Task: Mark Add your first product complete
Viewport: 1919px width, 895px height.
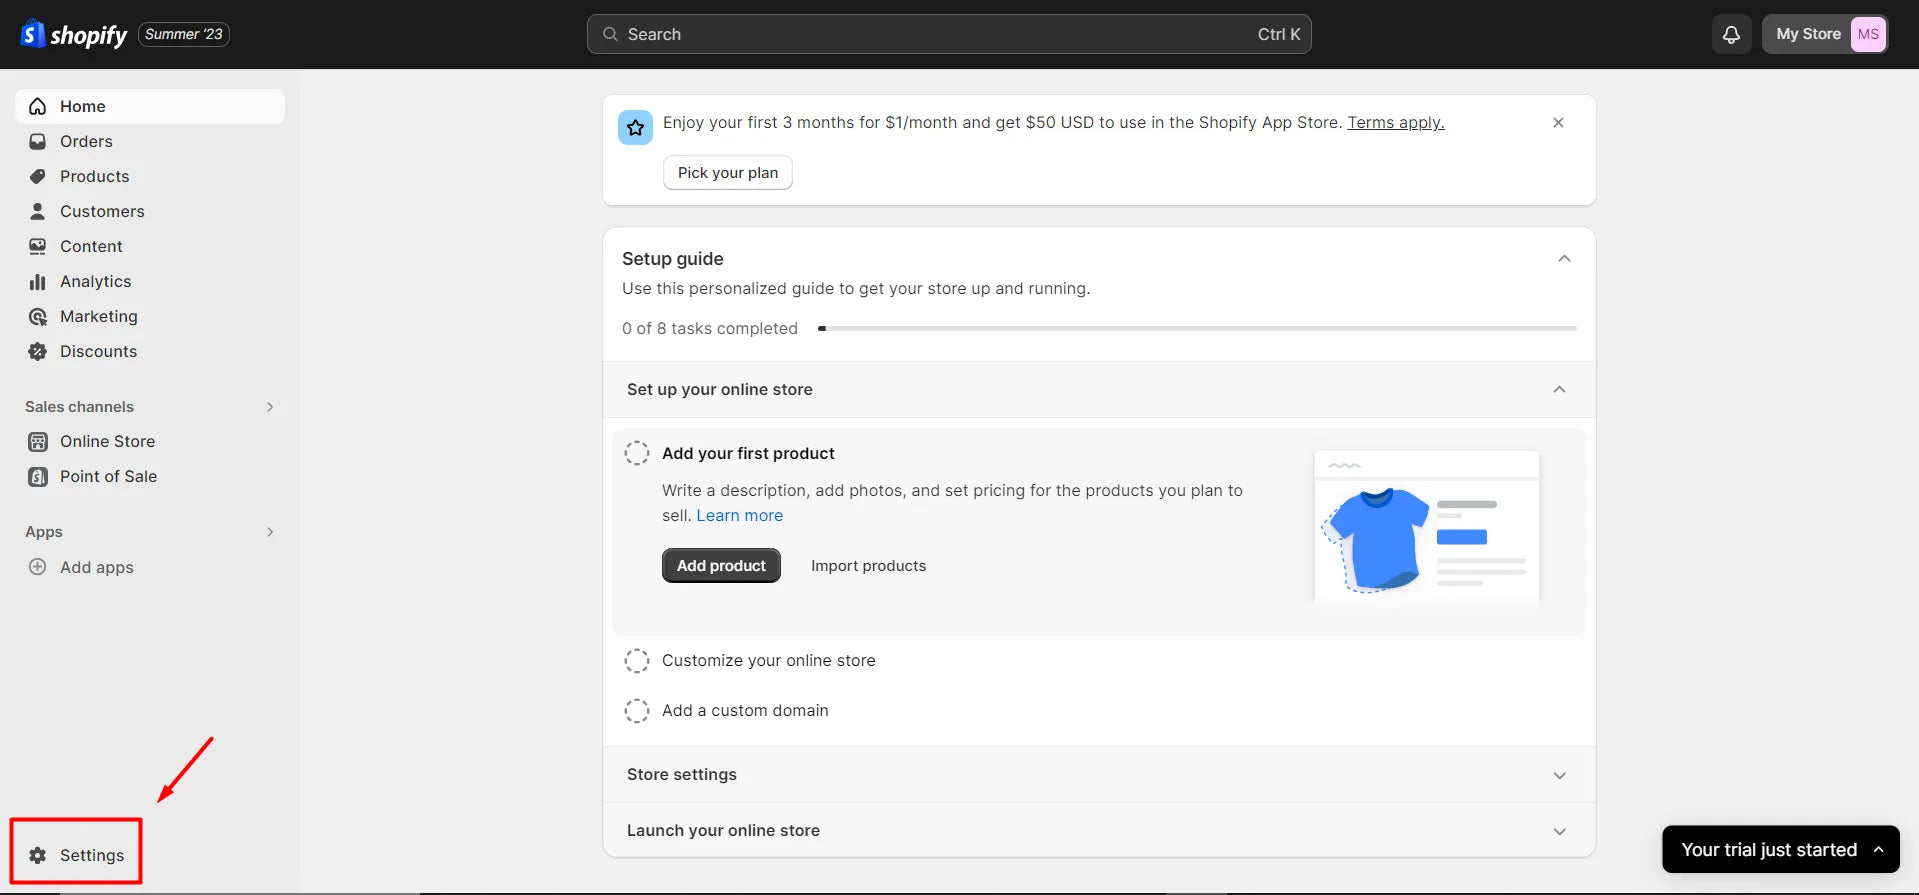Action: tap(637, 453)
